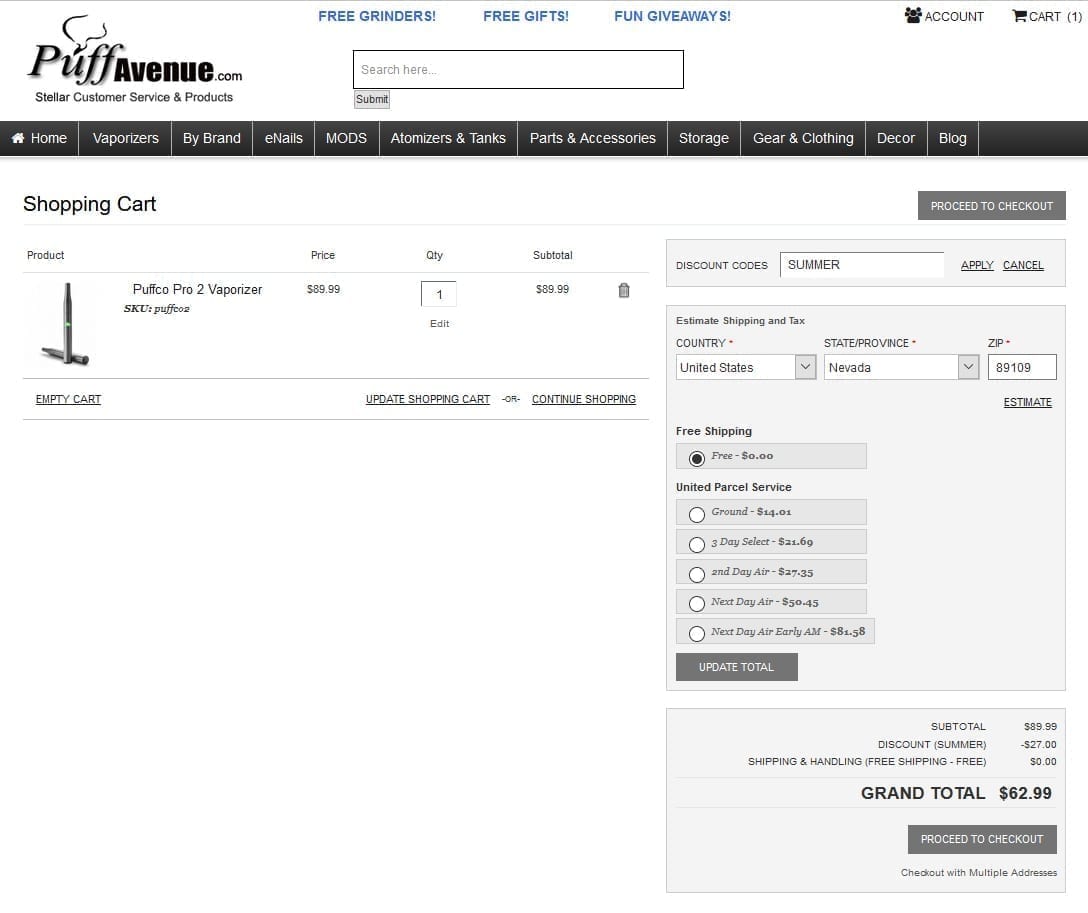The width and height of the screenshot is (1088, 913).
Task: Click the Empty Cart link
Action: pyautogui.click(x=68, y=399)
